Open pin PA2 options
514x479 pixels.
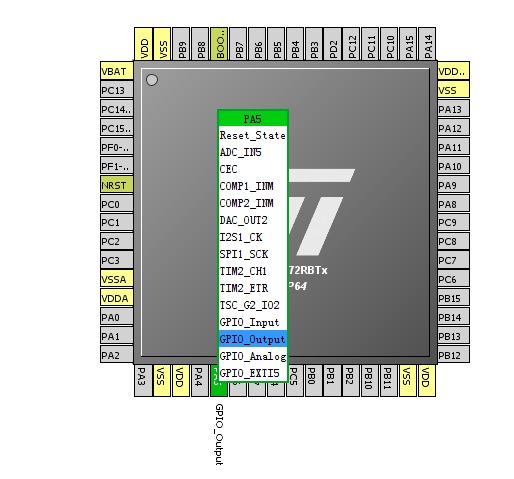click(117, 355)
